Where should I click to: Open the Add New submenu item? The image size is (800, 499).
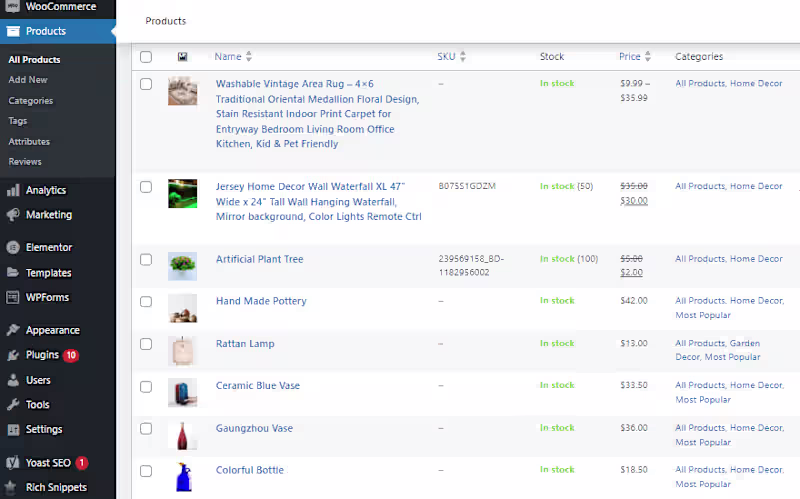[x=28, y=80]
